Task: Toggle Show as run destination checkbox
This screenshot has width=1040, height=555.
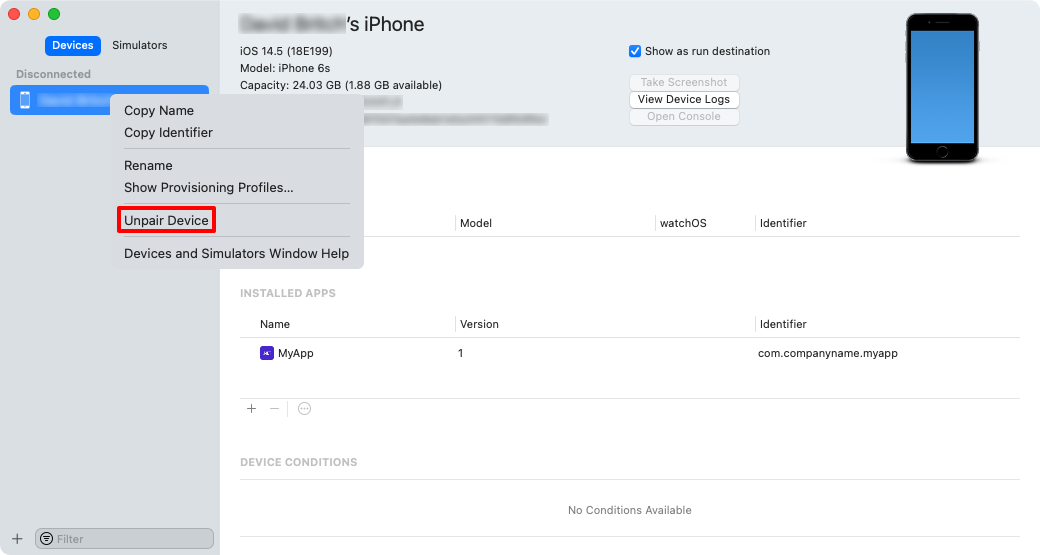Action: tap(635, 51)
